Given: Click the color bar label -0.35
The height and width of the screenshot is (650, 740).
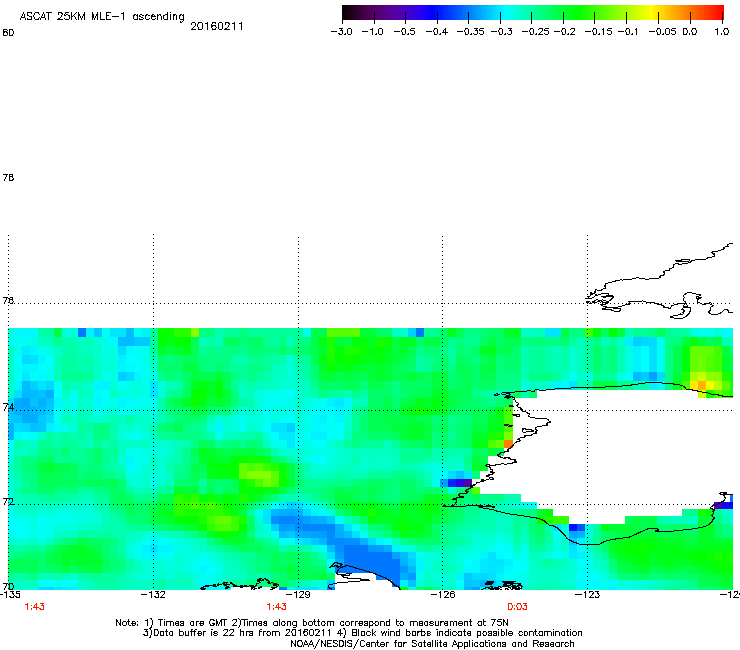Looking at the screenshot, I should 471,32.
